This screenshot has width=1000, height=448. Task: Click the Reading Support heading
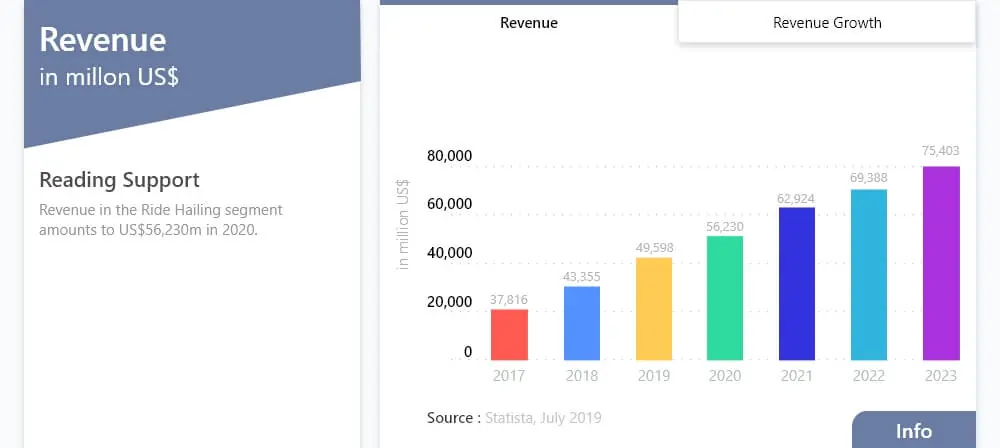119,181
